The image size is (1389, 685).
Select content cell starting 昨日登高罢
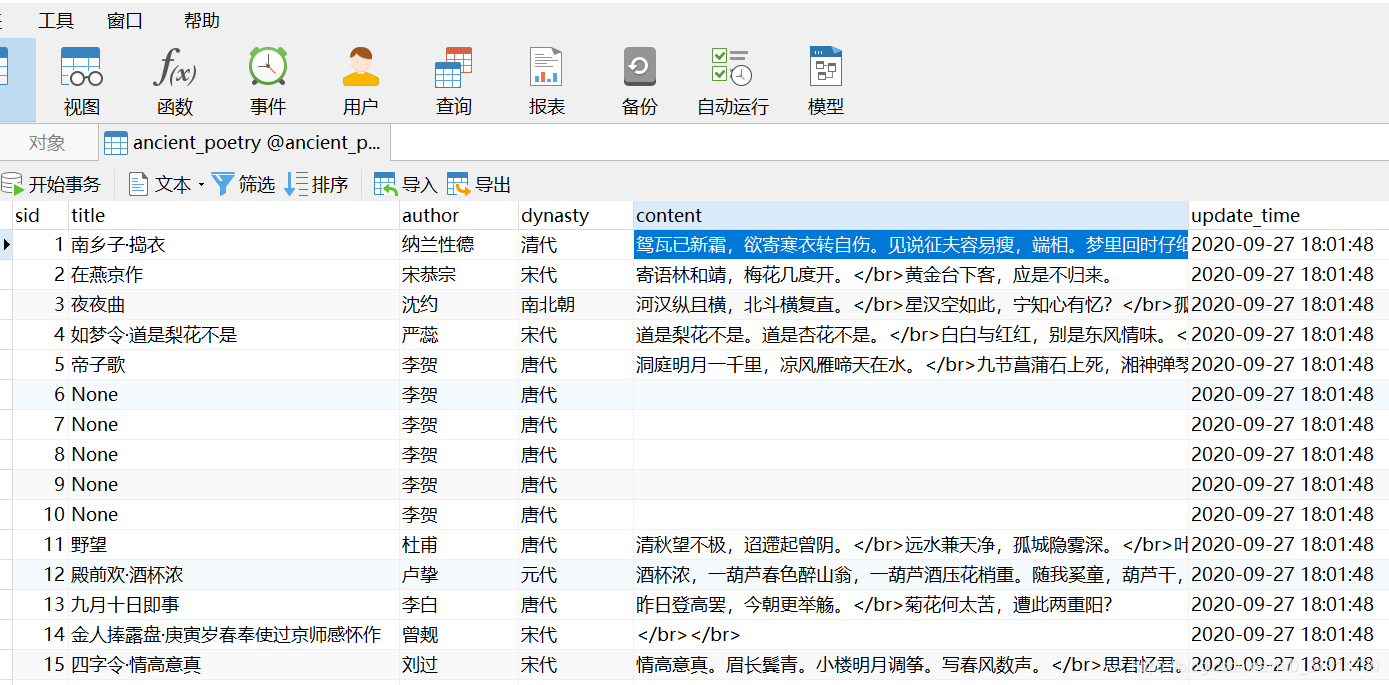click(911, 605)
